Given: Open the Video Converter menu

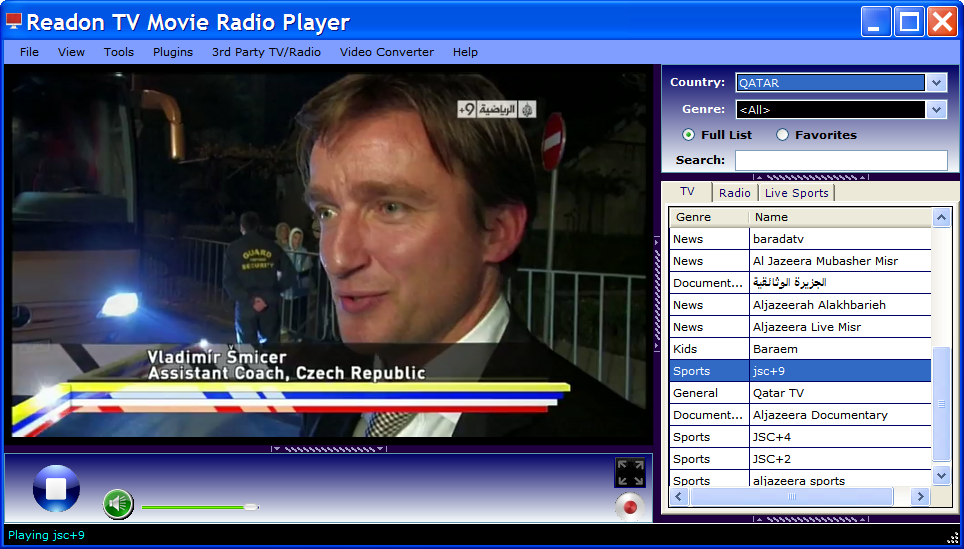Looking at the screenshot, I should click(387, 52).
